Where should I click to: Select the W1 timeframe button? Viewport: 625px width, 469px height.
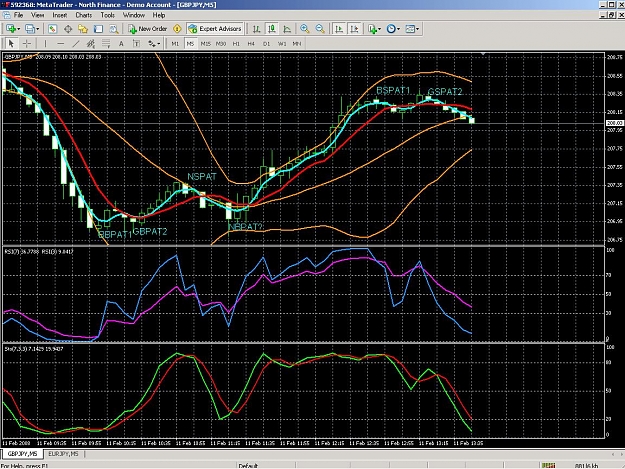(282, 44)
